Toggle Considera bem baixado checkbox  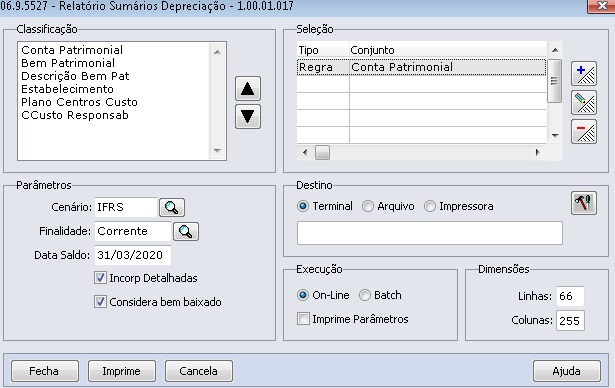[x=100, y=302]
